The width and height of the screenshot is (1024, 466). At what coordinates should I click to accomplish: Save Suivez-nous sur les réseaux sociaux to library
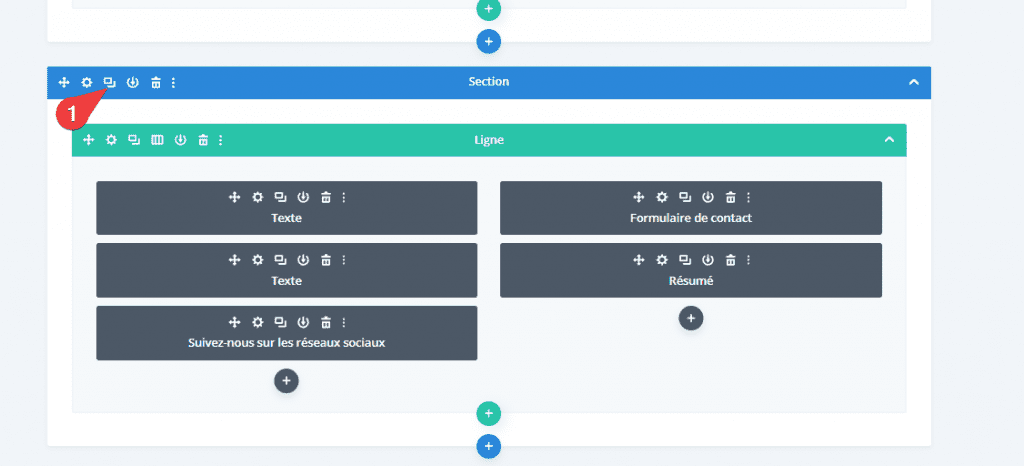(x=303, y=322)
